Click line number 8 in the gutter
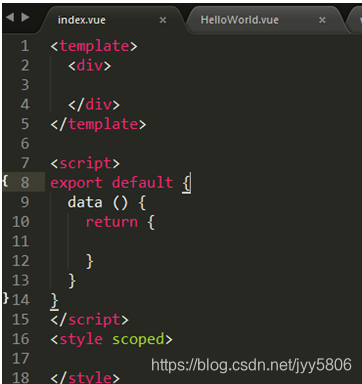 click(x=25, y=182)
